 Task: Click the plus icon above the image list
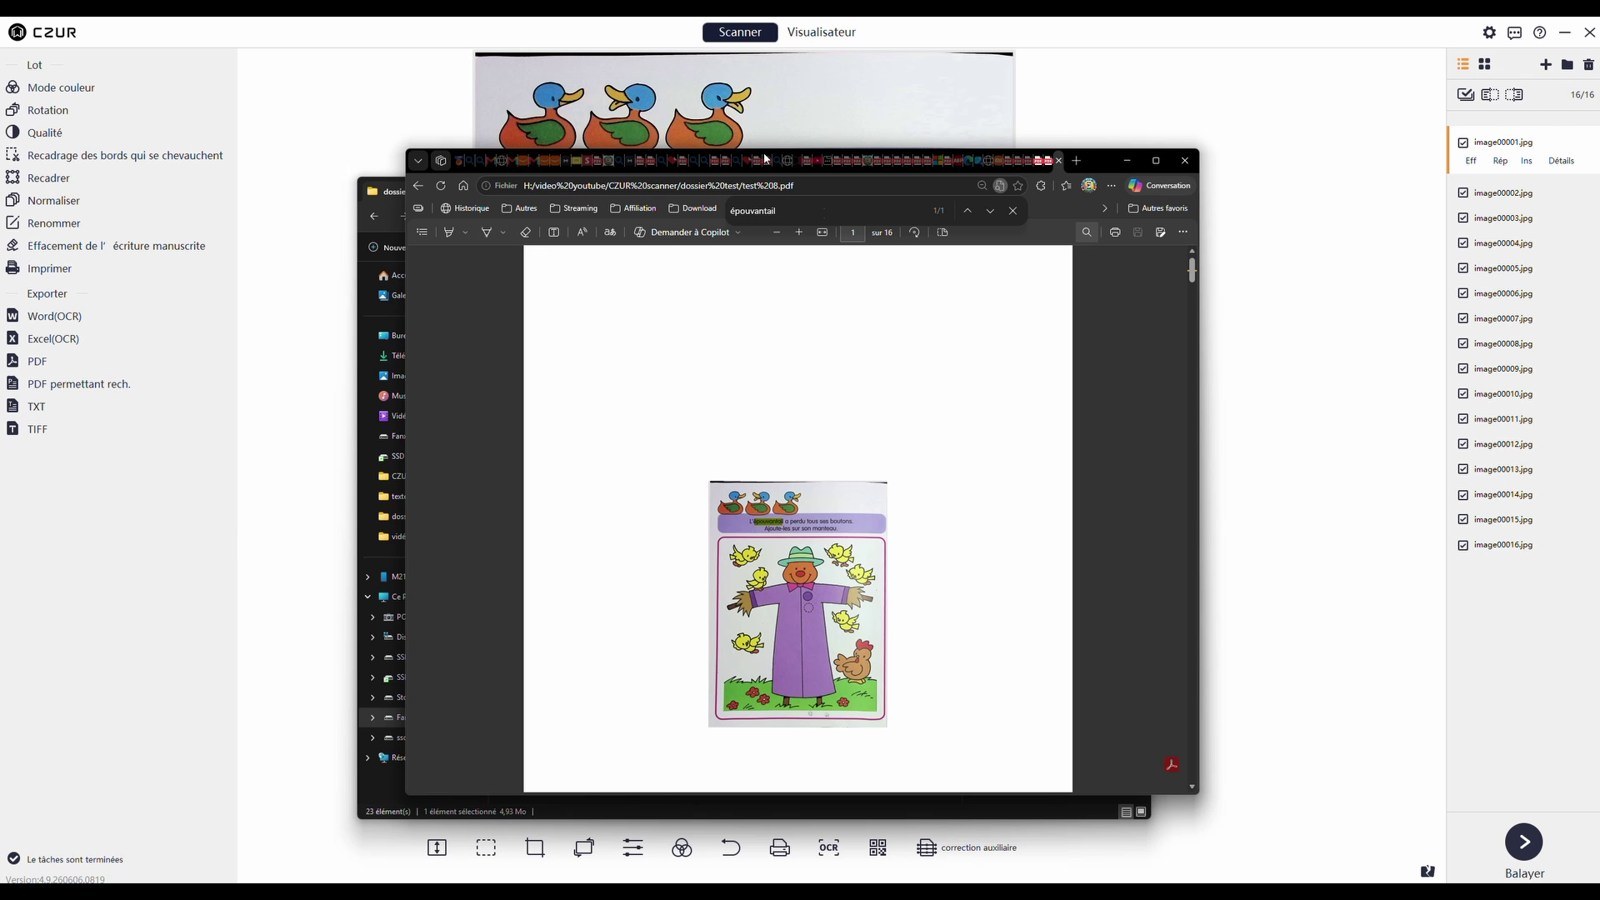(1546, 64)
